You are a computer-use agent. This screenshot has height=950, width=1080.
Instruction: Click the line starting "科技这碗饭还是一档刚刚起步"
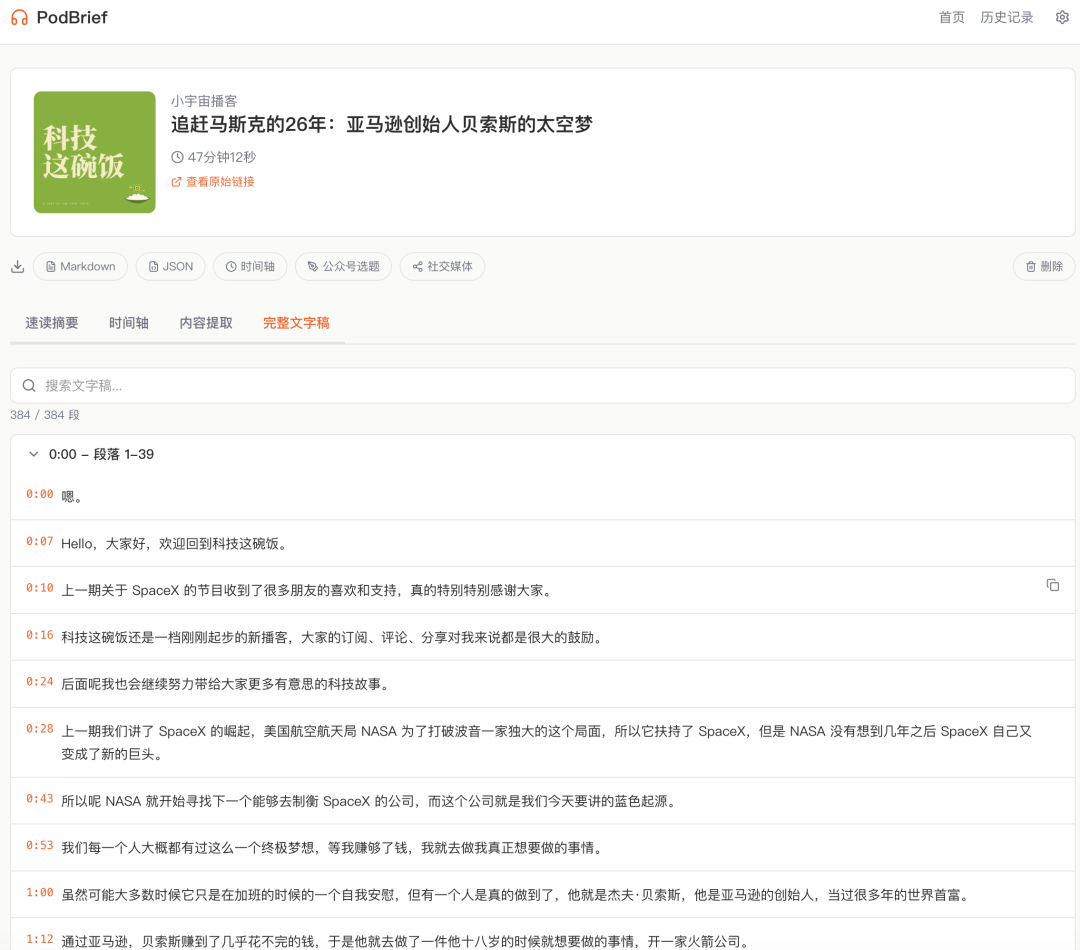click(333, 637)
